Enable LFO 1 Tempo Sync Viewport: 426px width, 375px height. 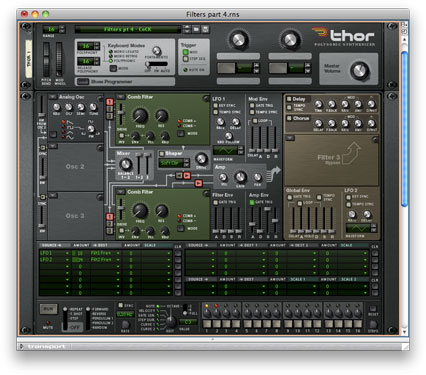point(216,112)
